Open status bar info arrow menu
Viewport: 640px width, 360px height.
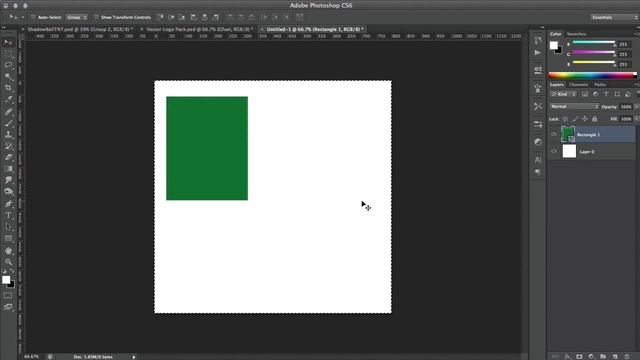(x=133, y=357)
